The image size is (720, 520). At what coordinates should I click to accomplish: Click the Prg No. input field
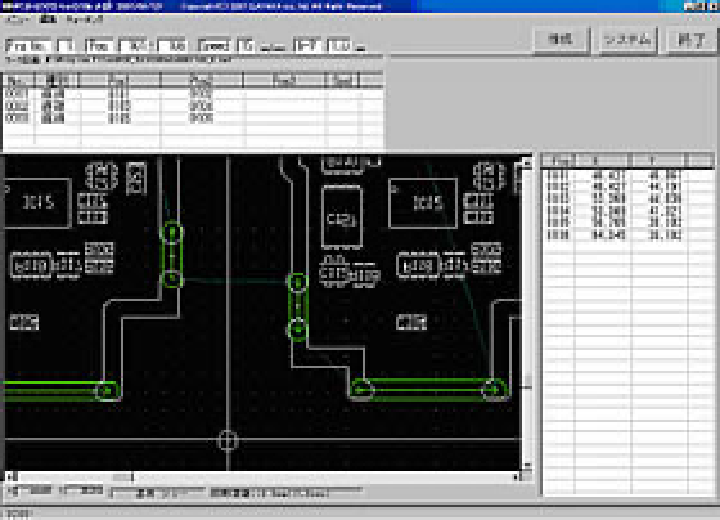tap(66, 46)
